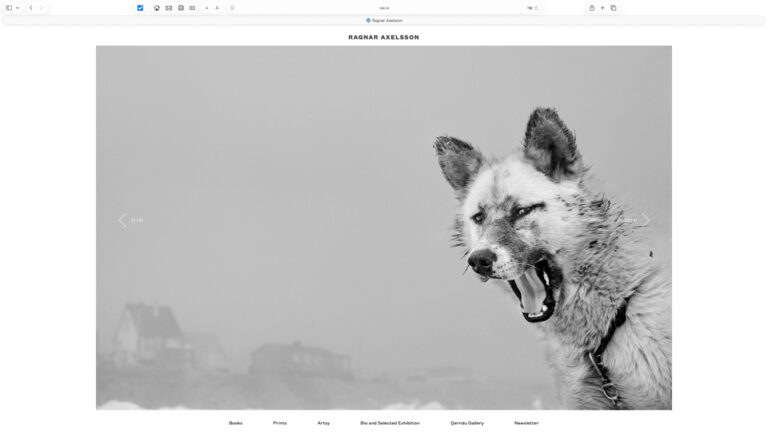Open the home page toolbar icon
The width and height of the screenshot is (768, 432).
pyautogui.click(x=156, y=8)
